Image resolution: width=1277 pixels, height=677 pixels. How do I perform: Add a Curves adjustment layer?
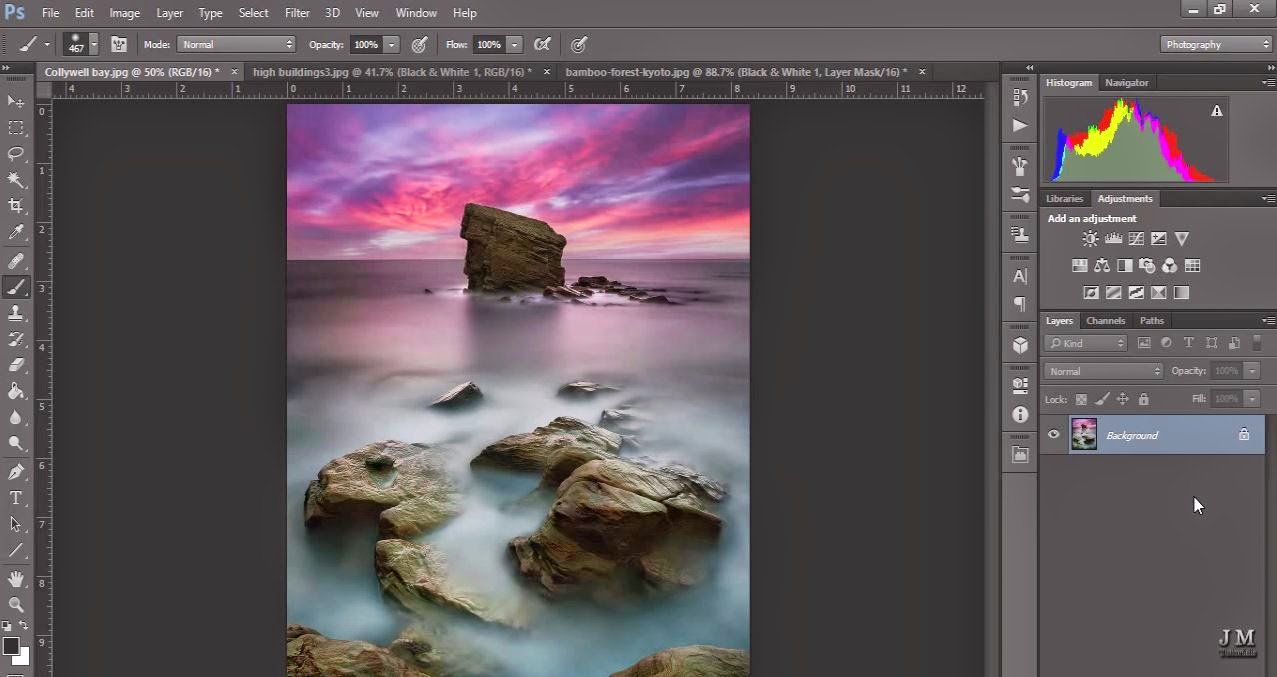click(x=1135, y=238)
